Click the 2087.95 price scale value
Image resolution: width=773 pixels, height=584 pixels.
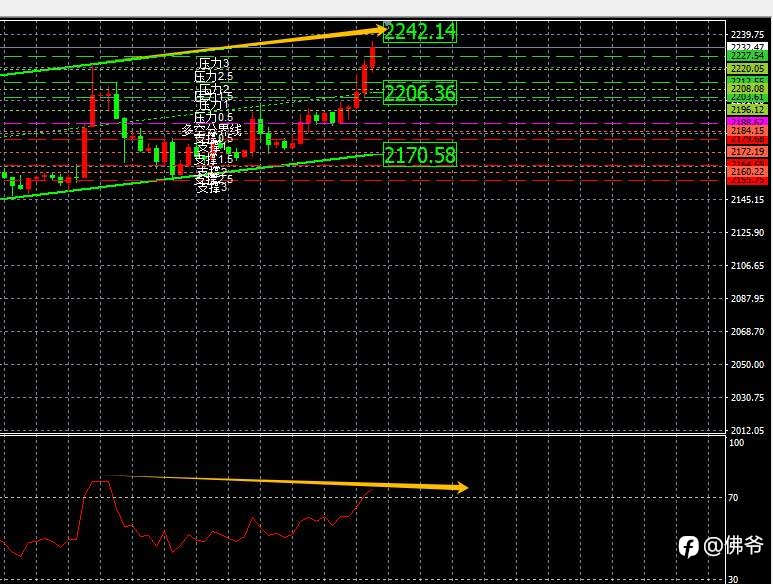tap(747, 299)
